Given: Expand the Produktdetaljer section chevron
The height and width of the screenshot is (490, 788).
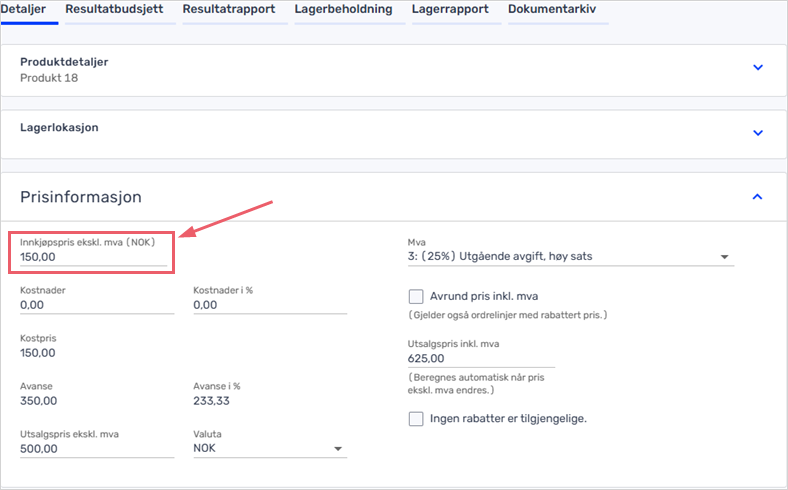Looking at the screenshot, I should [758, 67].
